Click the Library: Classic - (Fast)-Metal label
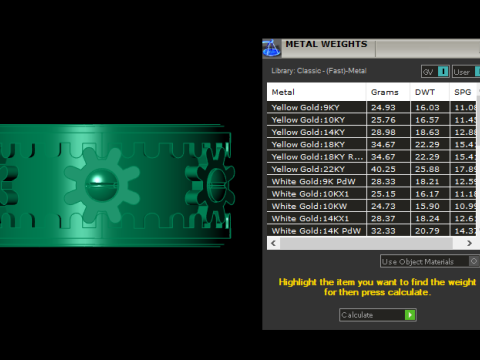480x360 pixels. [x=319, y=71]
